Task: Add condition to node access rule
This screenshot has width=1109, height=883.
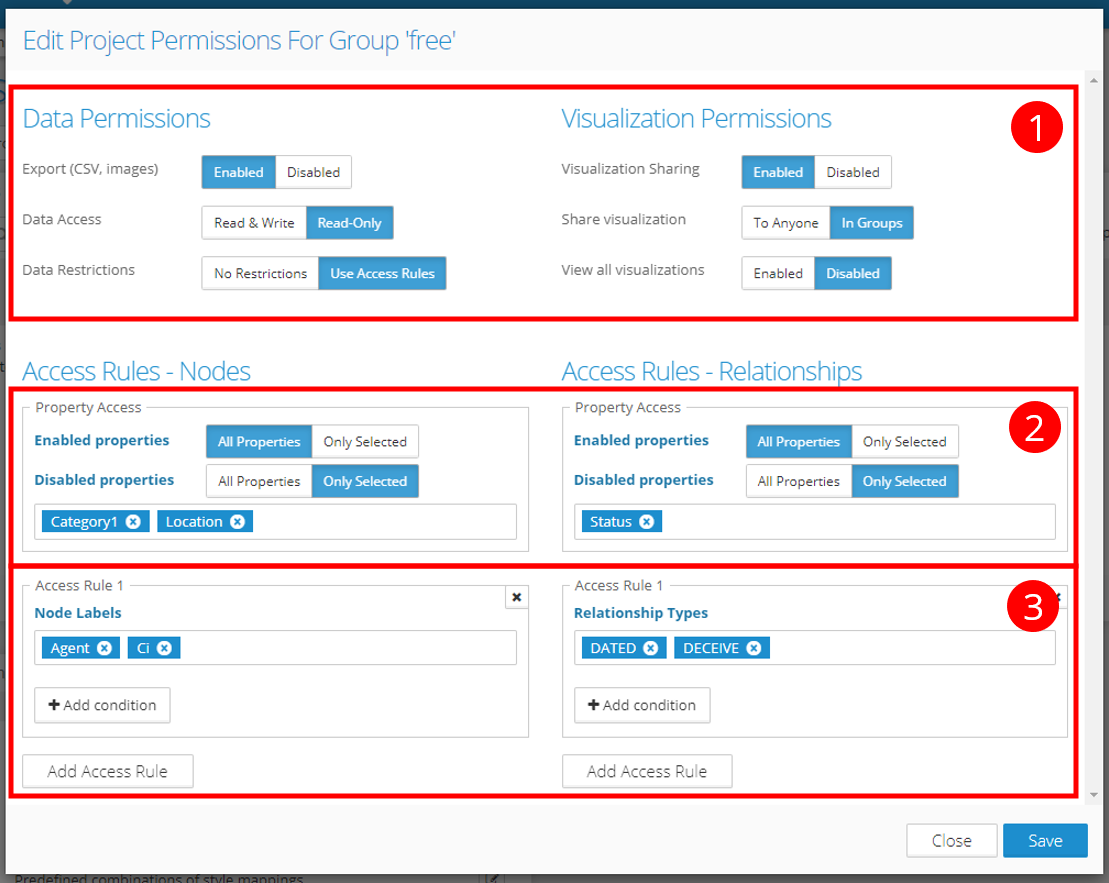Action: point(102,705)
